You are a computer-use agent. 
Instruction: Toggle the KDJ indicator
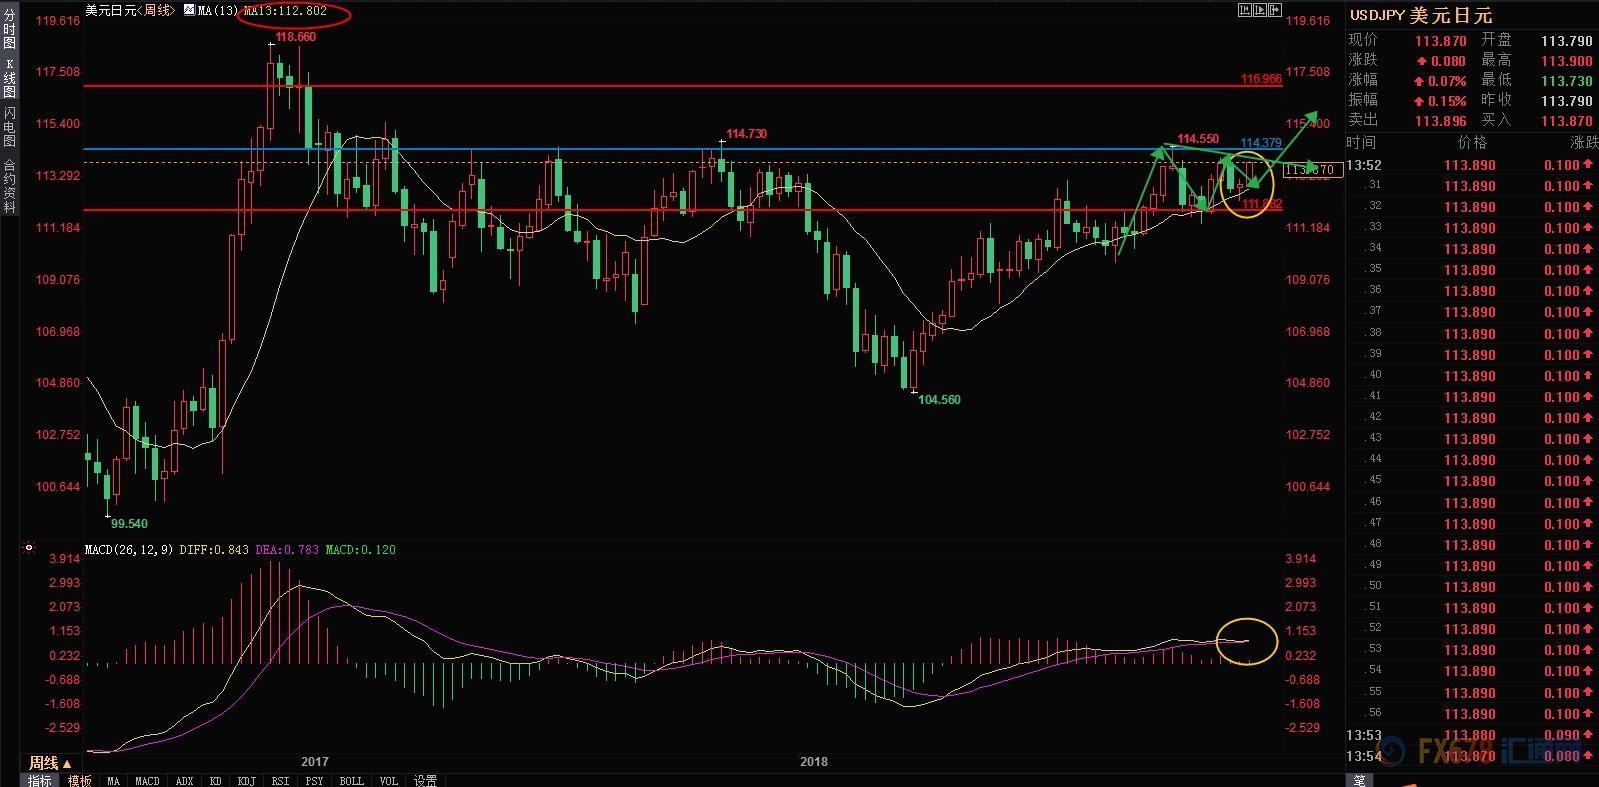click(246, 780)
